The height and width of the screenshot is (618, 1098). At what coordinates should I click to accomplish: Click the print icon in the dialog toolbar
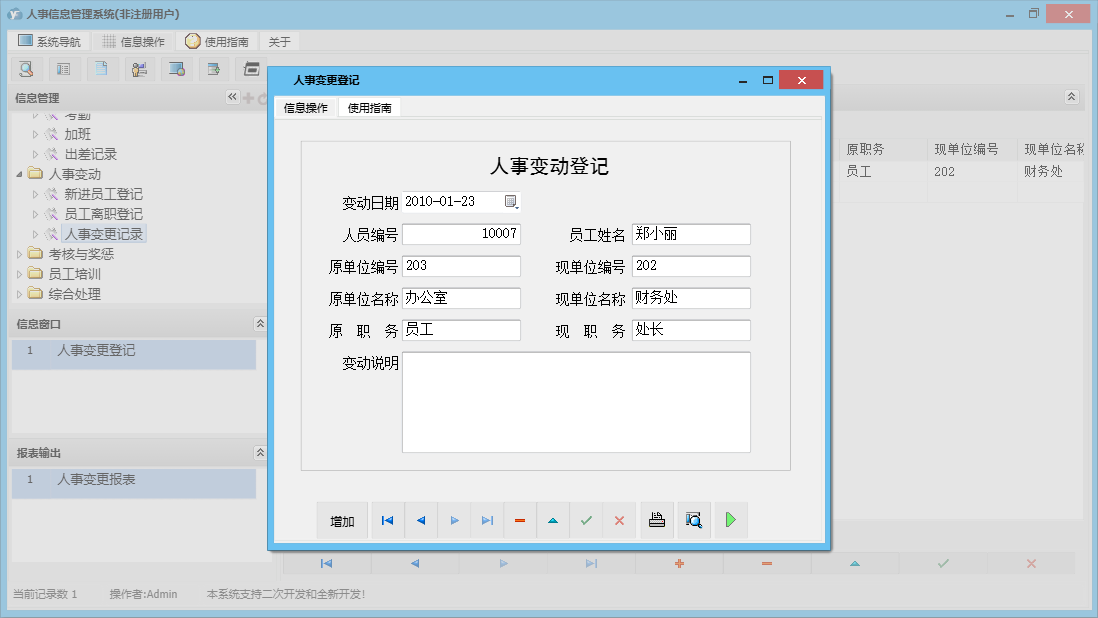tap(656, 520)
